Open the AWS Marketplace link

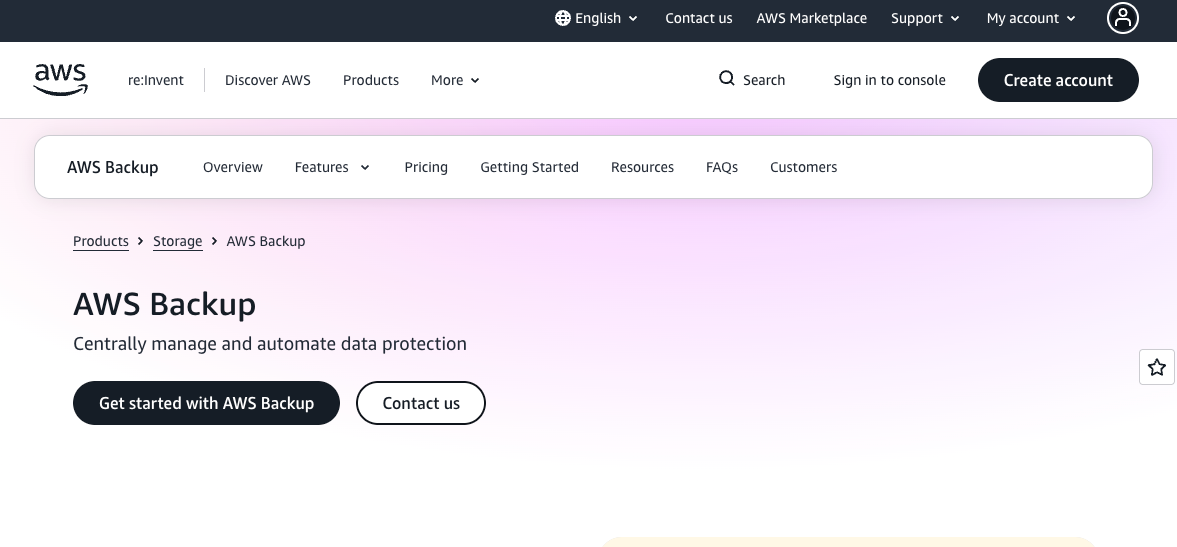pyautogui.click(x=811, y=18)
